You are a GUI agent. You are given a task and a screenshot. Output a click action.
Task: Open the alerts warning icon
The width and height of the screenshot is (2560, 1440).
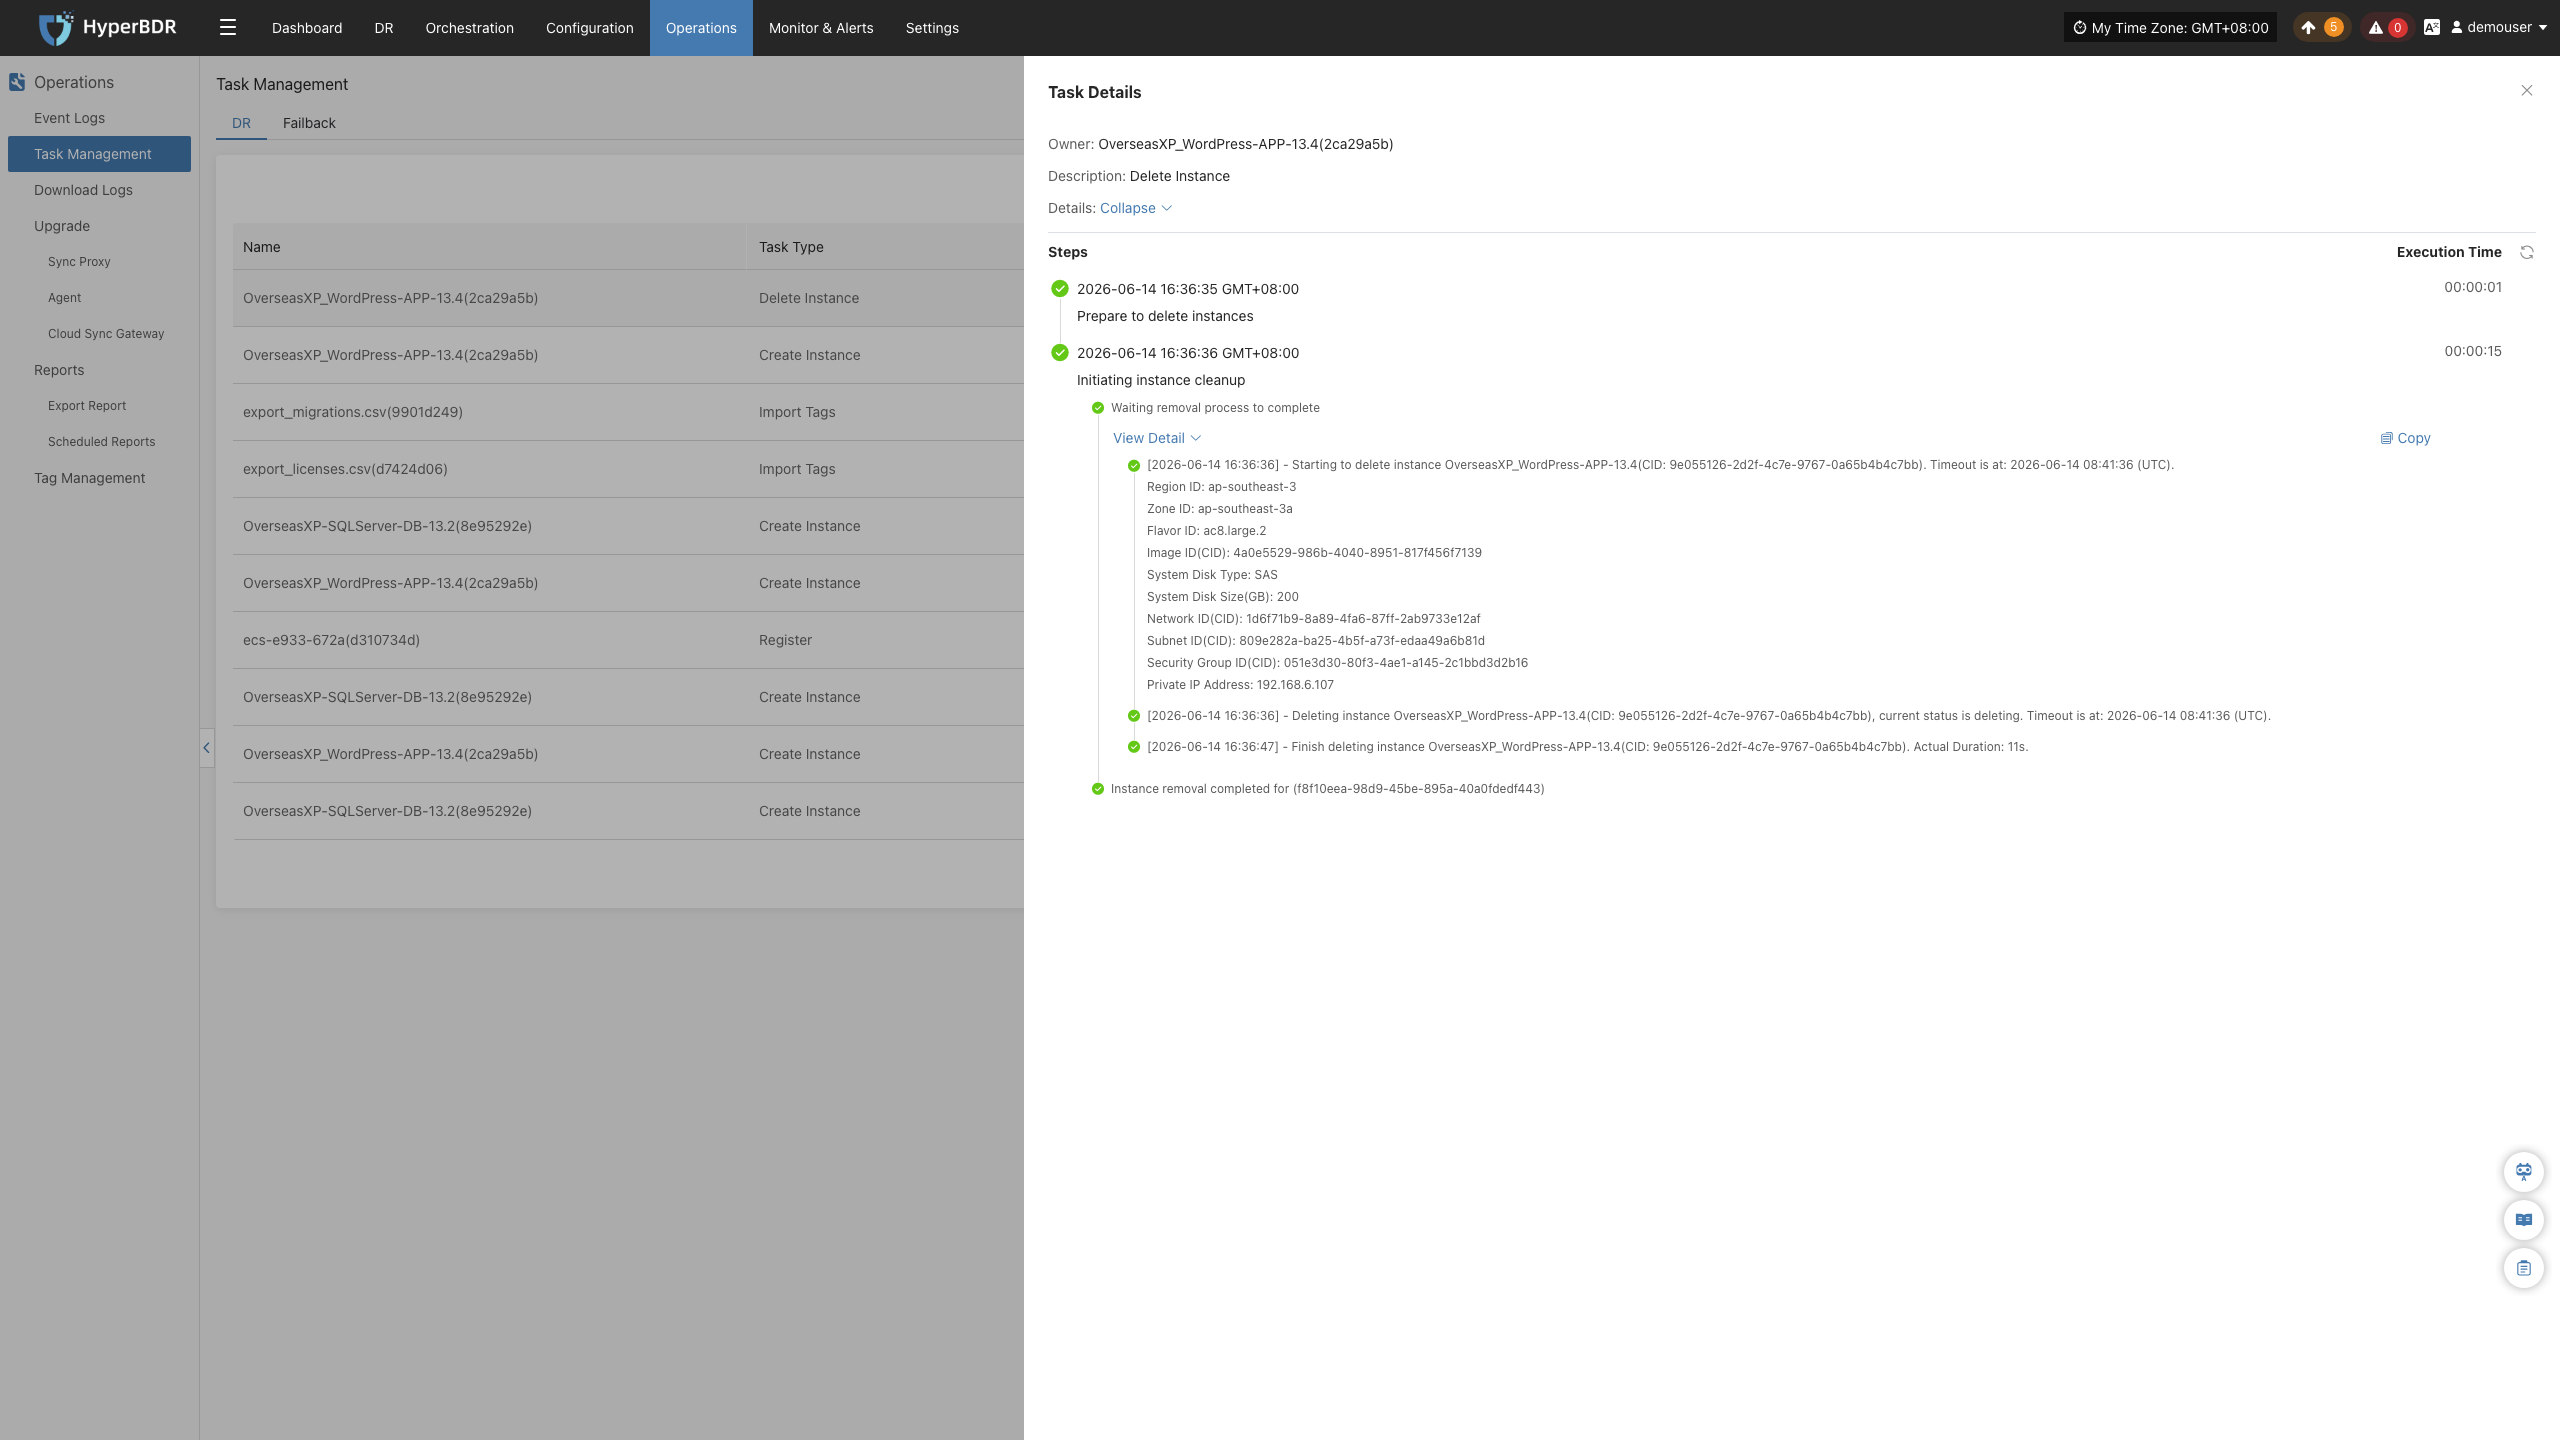[2375, 27]
